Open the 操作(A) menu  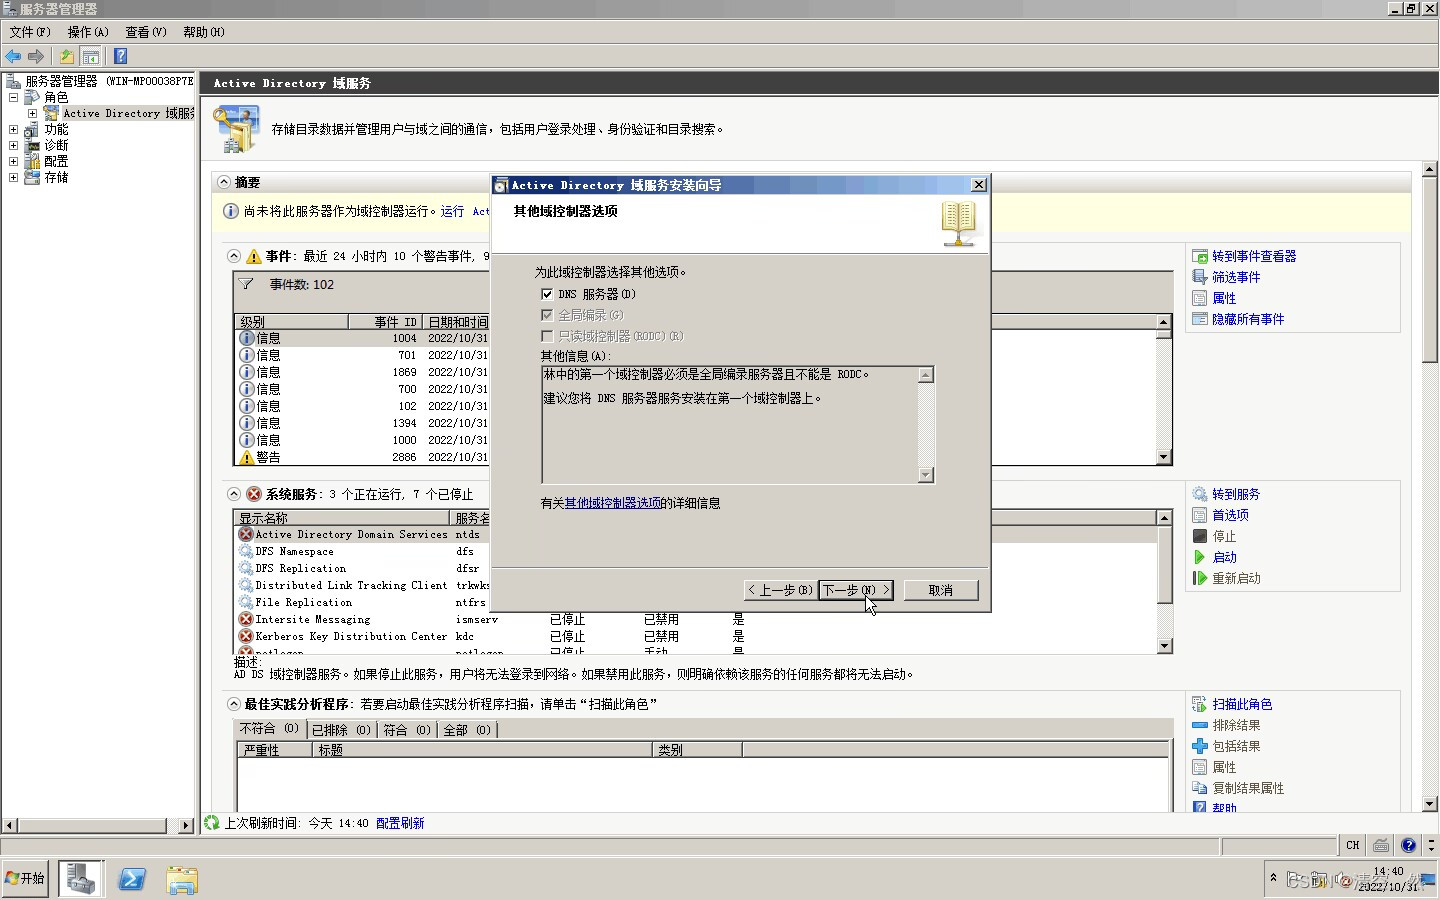tap(88, 32)
